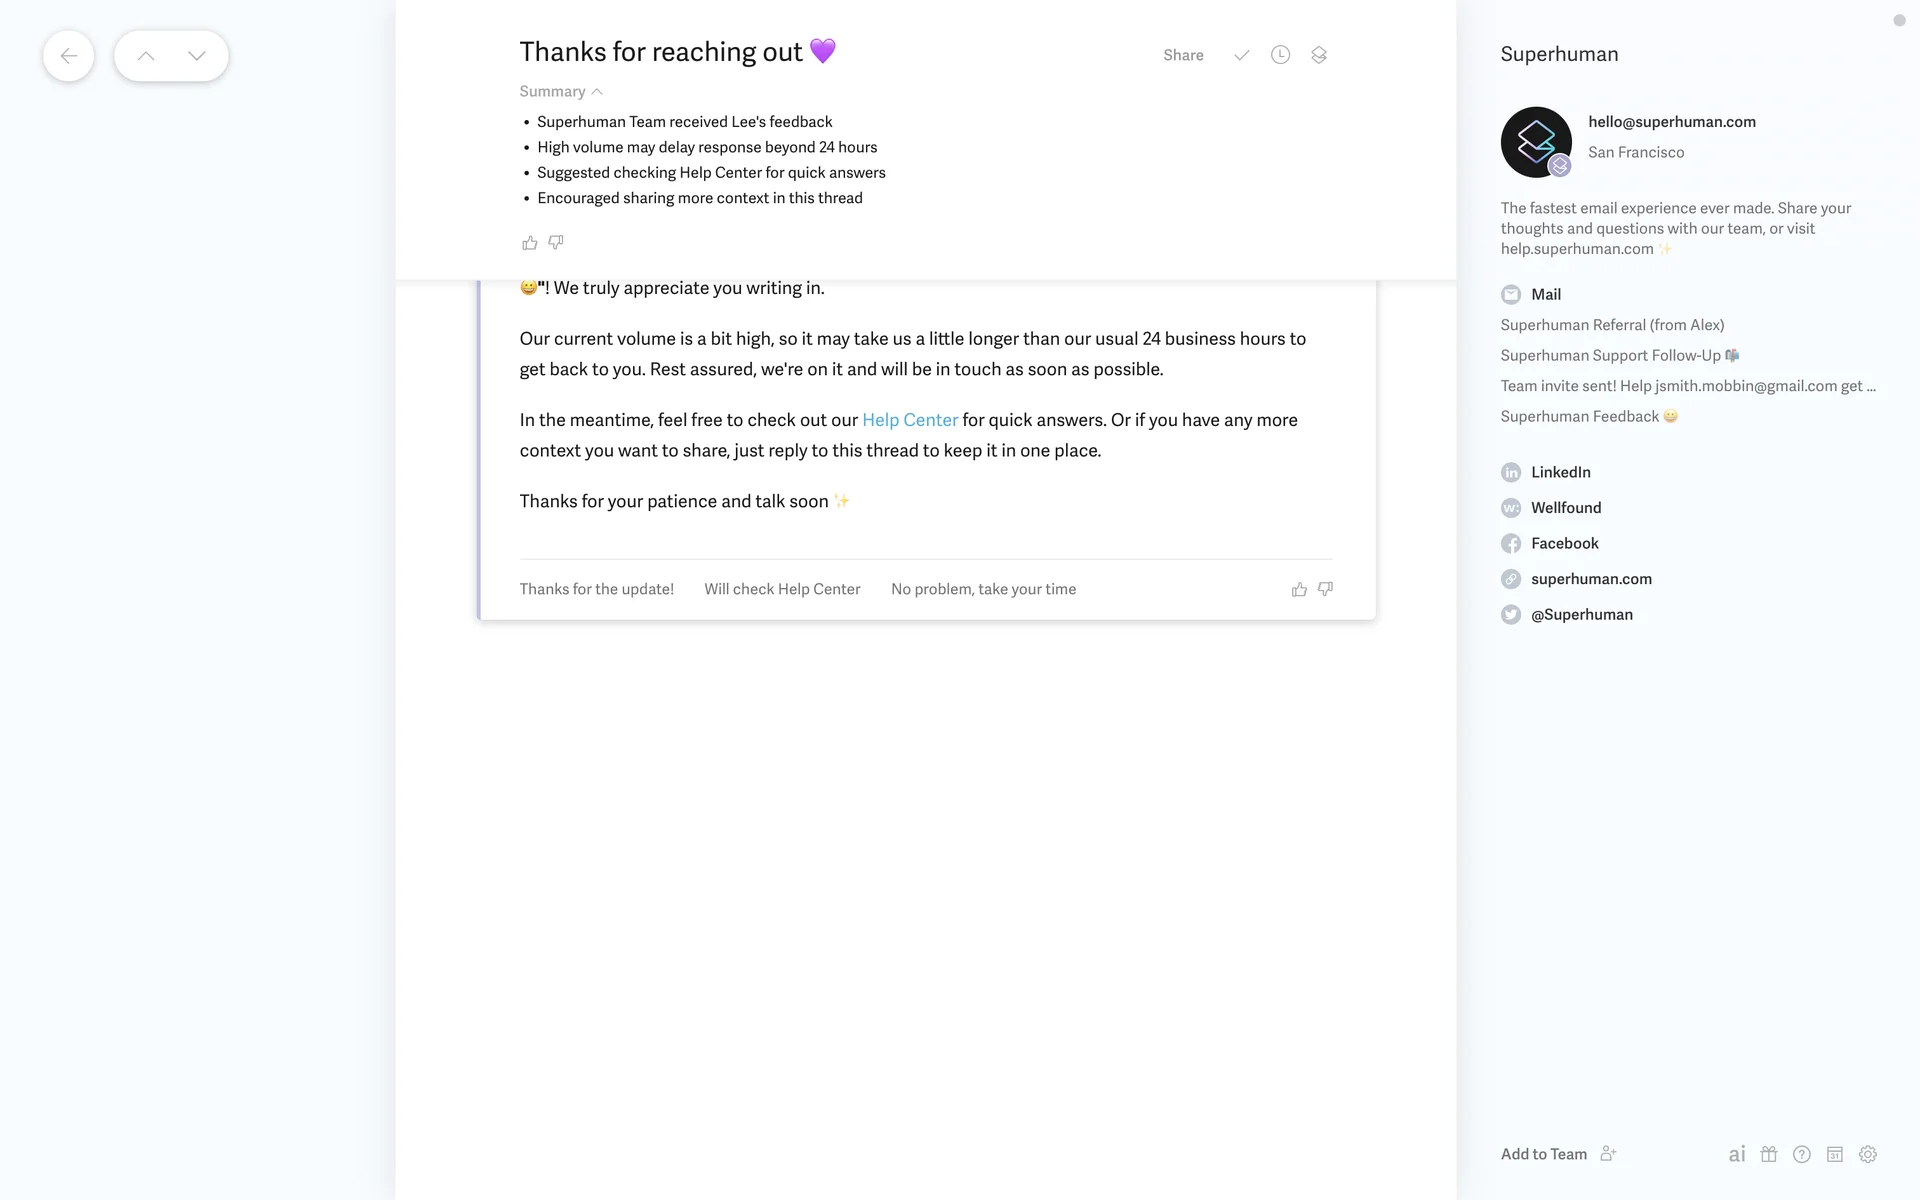Image resolution: width=1920 pixels, height=1200 pixels.
Task: Collapse the Summary section
Action: click(560, 91)
